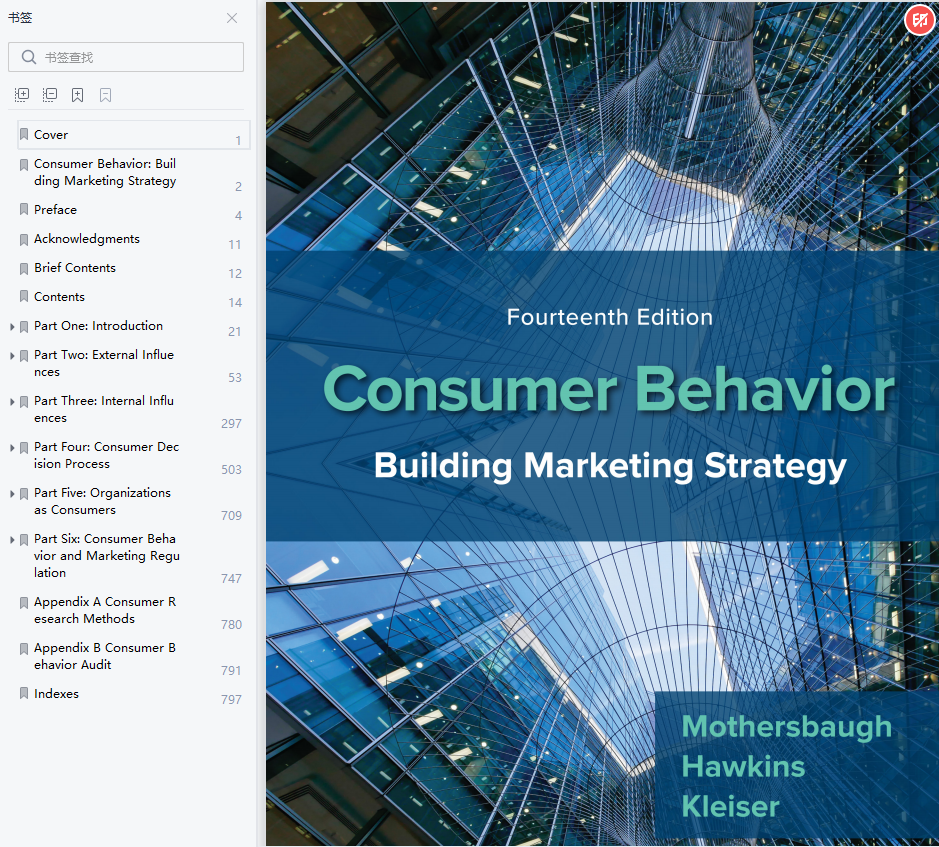Jump to the Indexes bookmark
The image size is (939, 847).
(x=56, y=694)
